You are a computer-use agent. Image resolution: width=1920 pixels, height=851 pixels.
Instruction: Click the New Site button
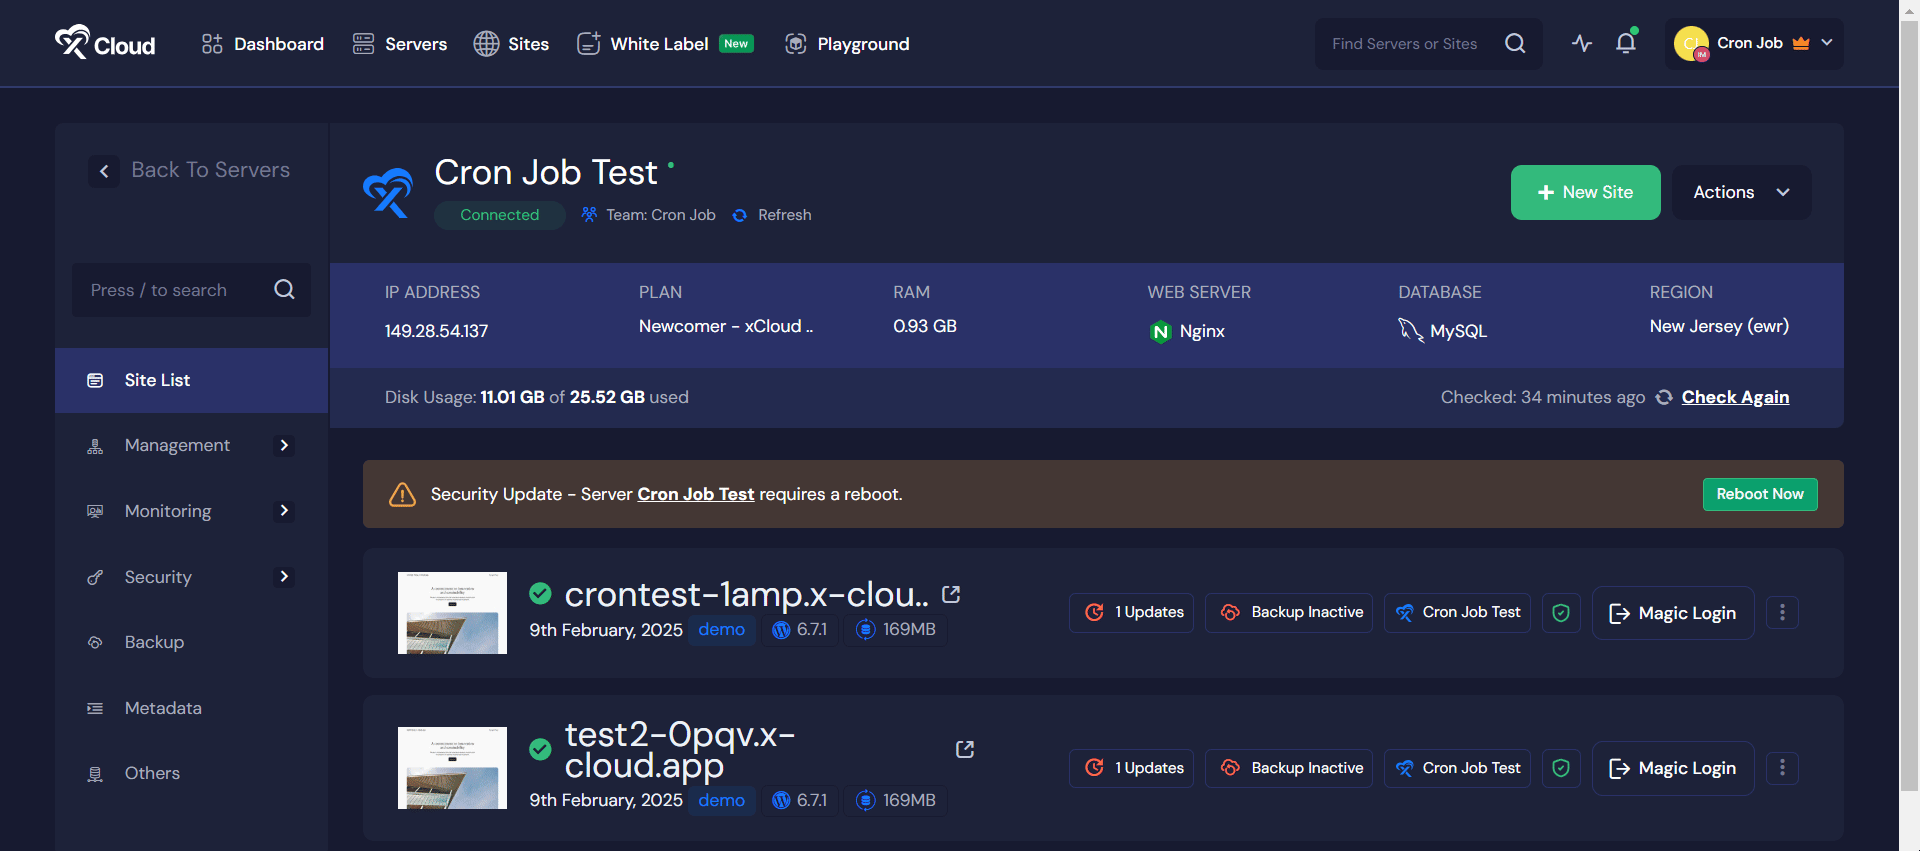1585,192
